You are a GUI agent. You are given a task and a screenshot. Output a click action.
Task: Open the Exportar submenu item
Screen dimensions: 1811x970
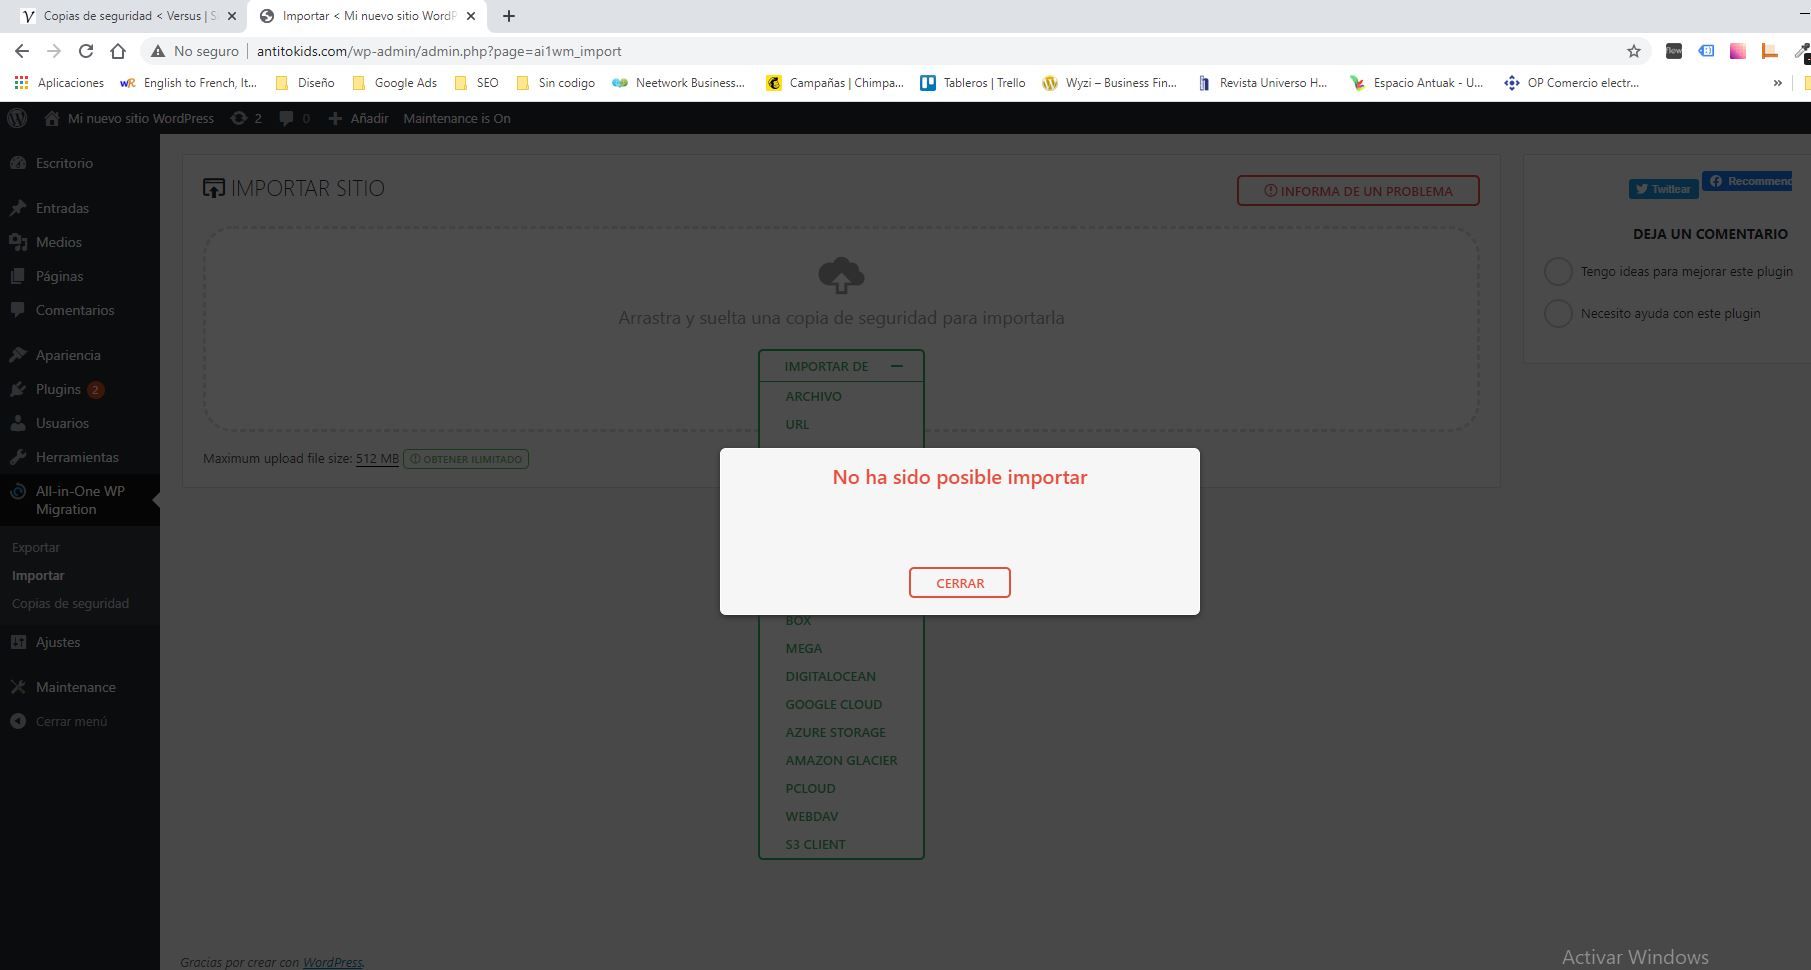click(x=36, y=547)
